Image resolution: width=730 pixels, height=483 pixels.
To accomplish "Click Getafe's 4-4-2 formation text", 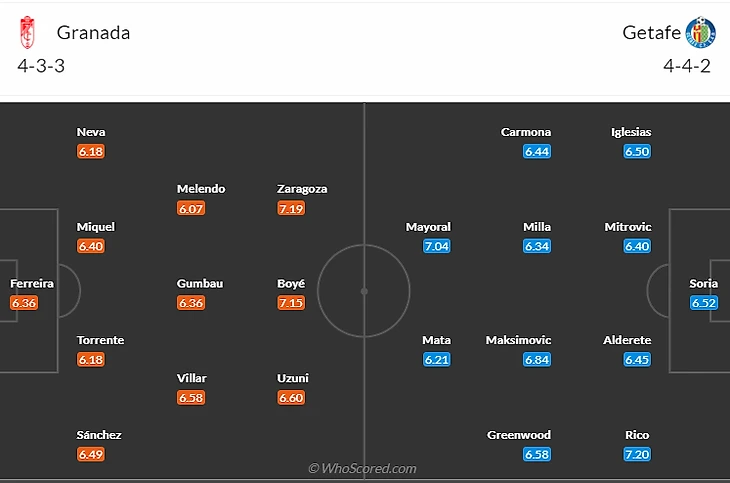I will (x=687, y=67).
